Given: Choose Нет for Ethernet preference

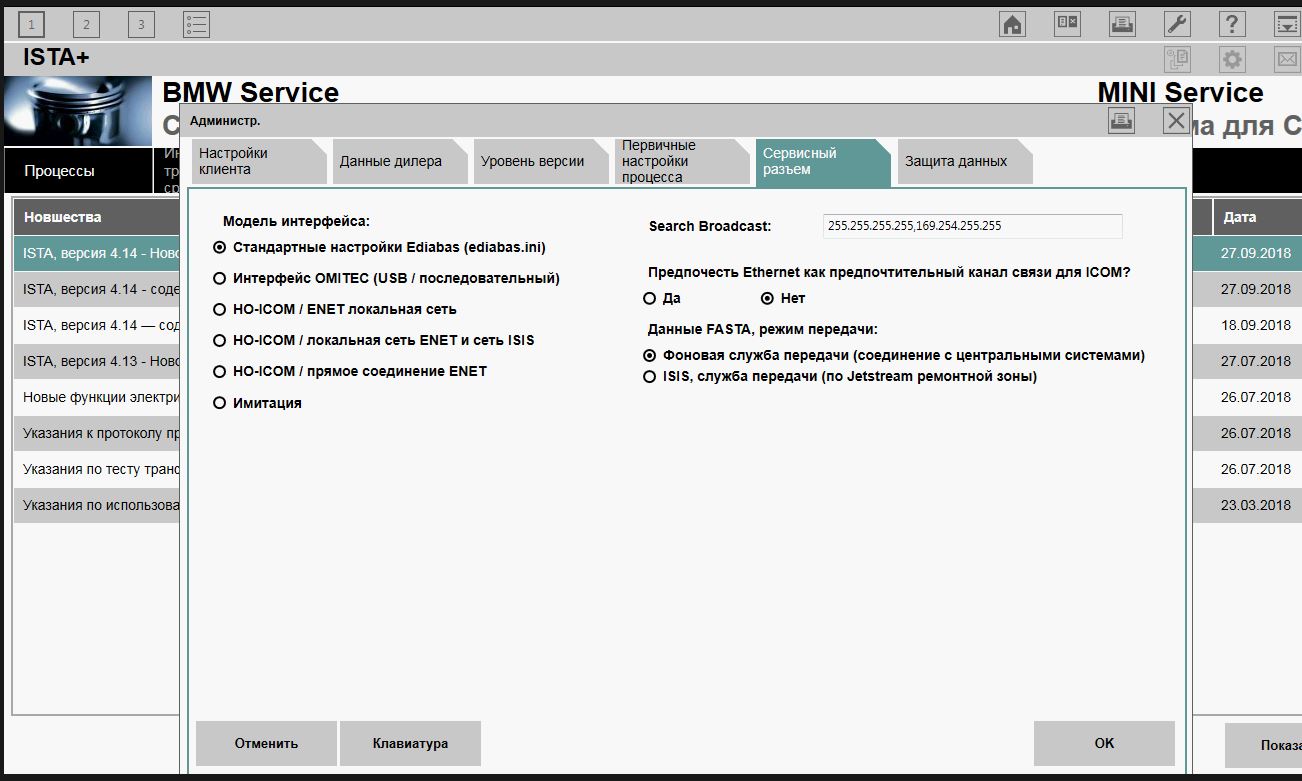Looking at the screenshot, I should pyautogui.click(x=783, y=298).
